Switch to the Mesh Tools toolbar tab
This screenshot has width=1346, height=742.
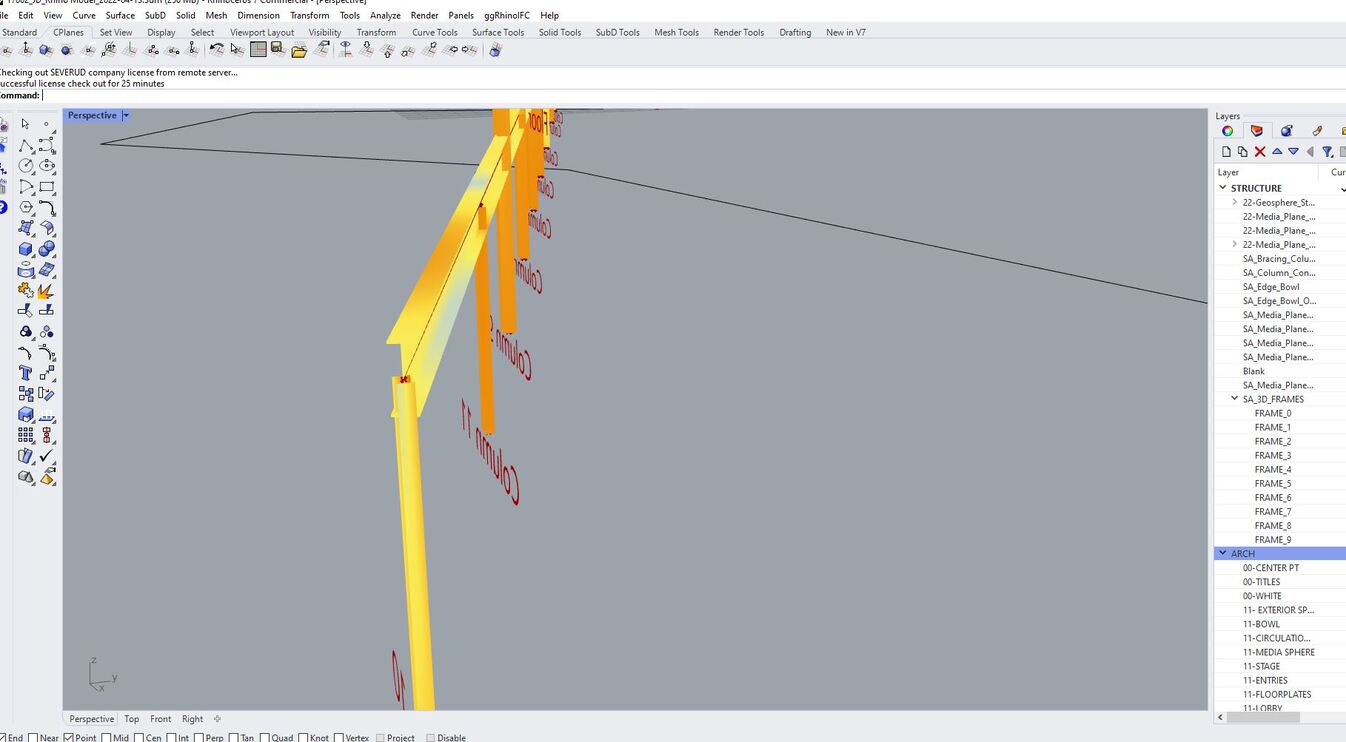point(676,32)
